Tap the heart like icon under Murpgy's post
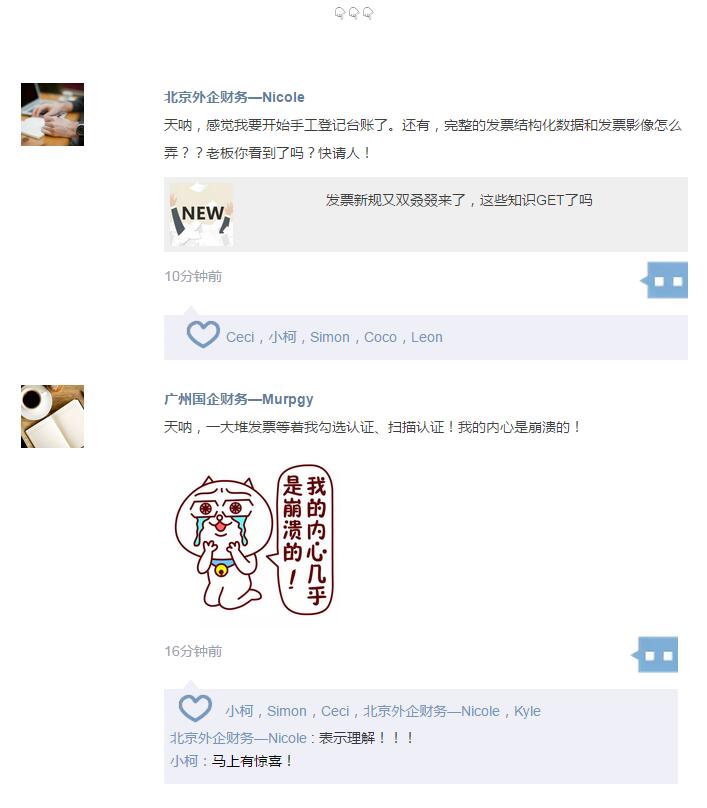This screenshot has width=707, height=808. coord(195,708)
